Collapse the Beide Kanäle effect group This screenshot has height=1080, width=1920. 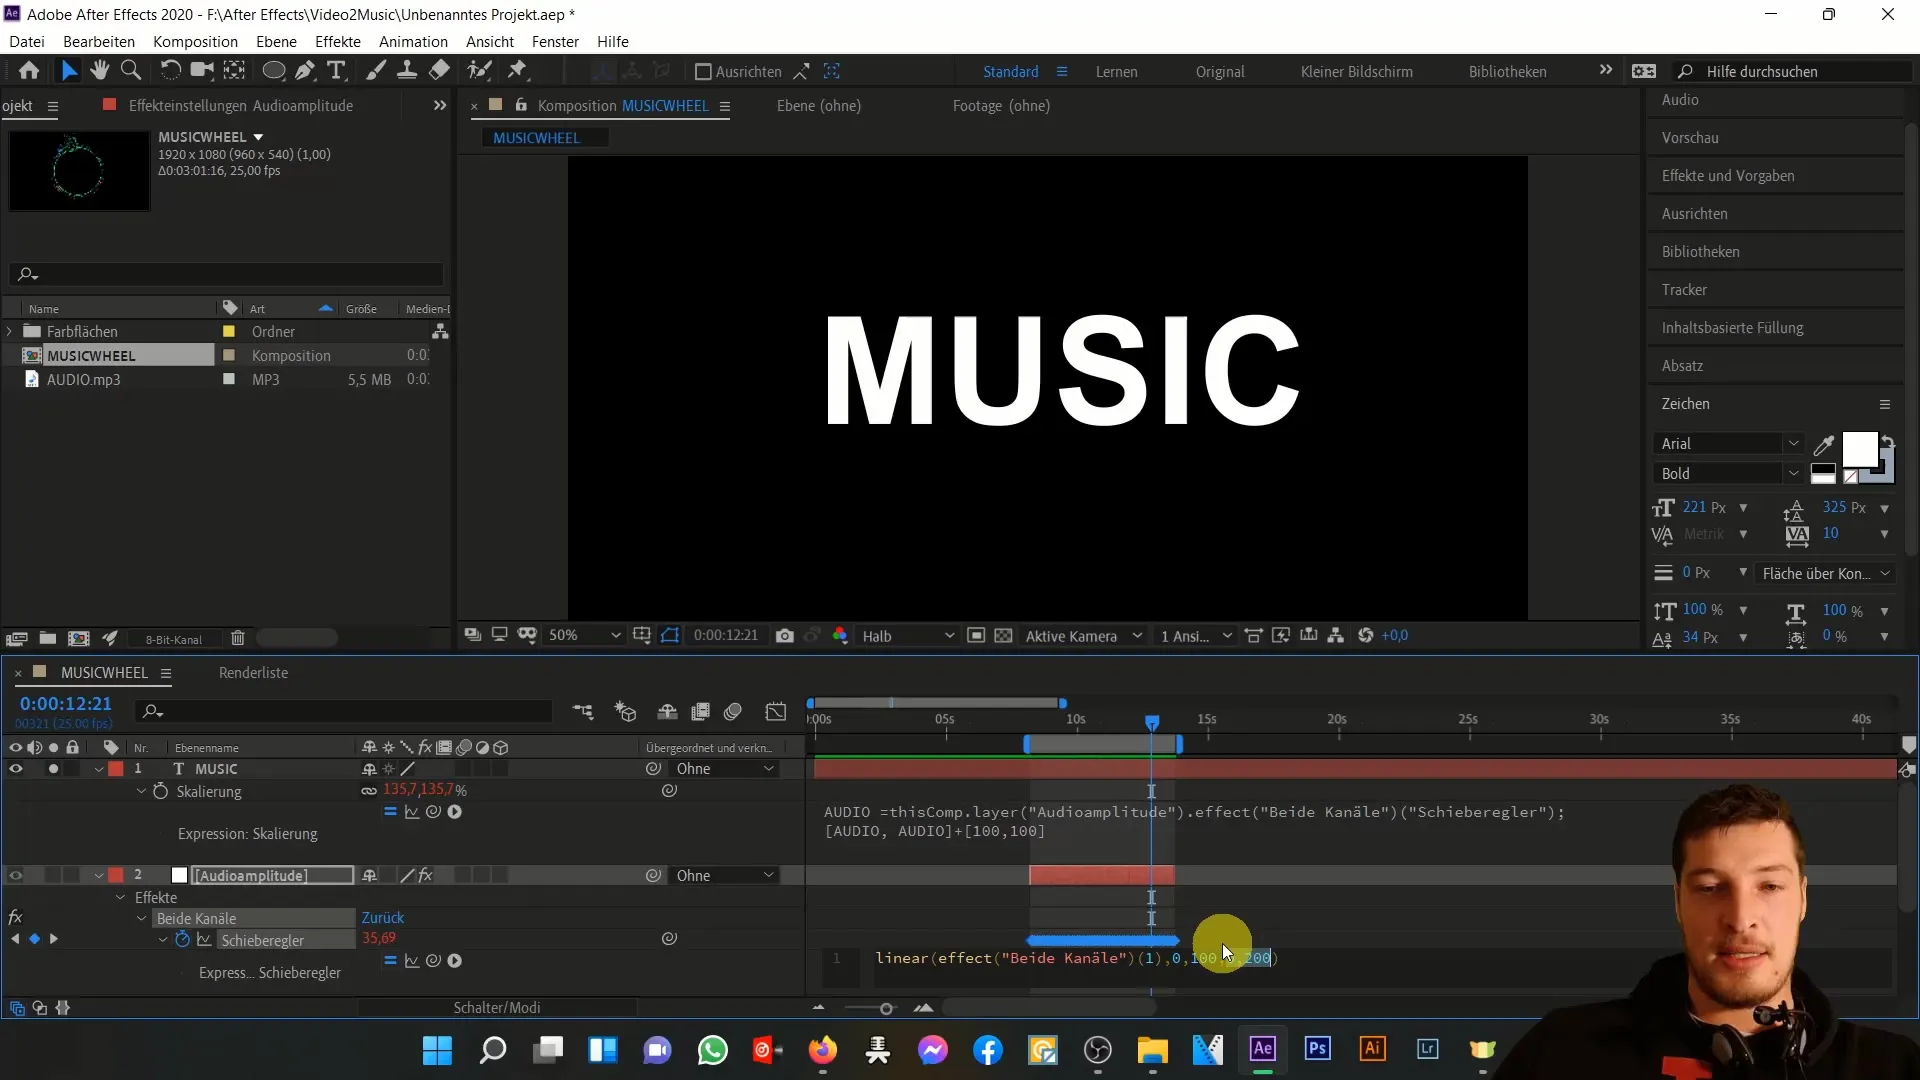(141, 919)
